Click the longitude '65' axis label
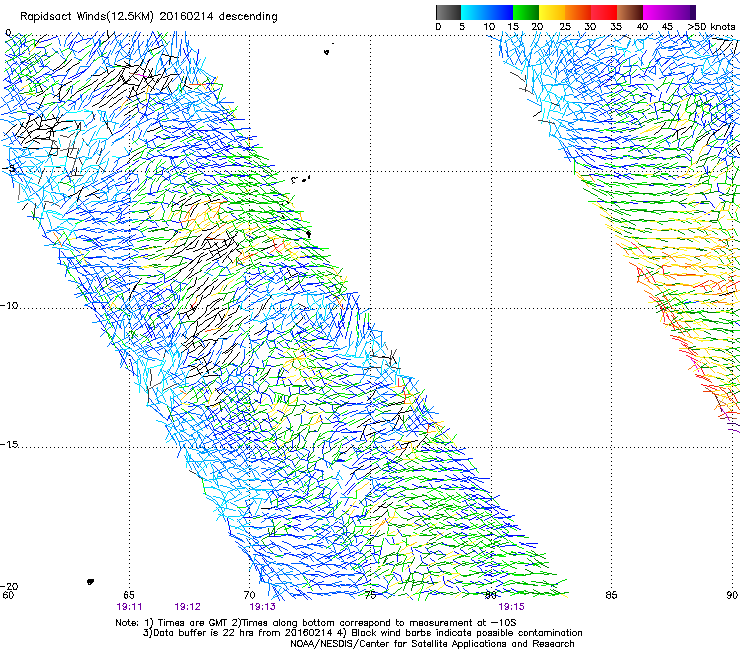Image resolution: width=740 pixels, height=650 pixels. coord(129,595)
